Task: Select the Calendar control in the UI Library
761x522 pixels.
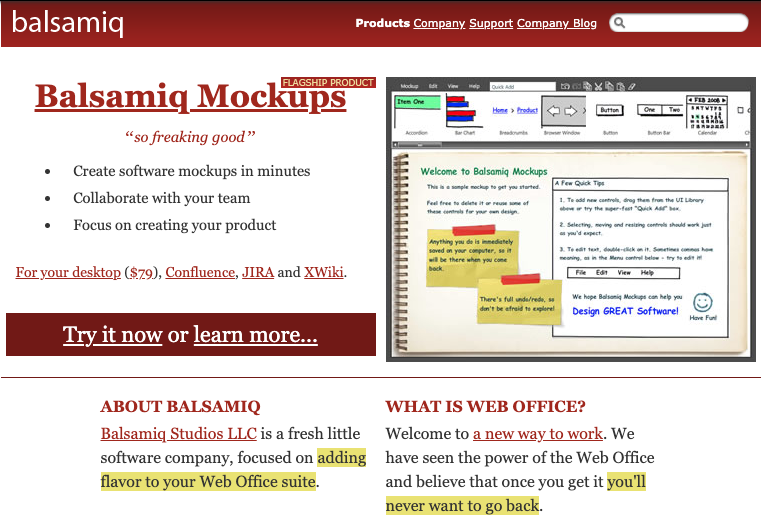Action: pos(707,115)
